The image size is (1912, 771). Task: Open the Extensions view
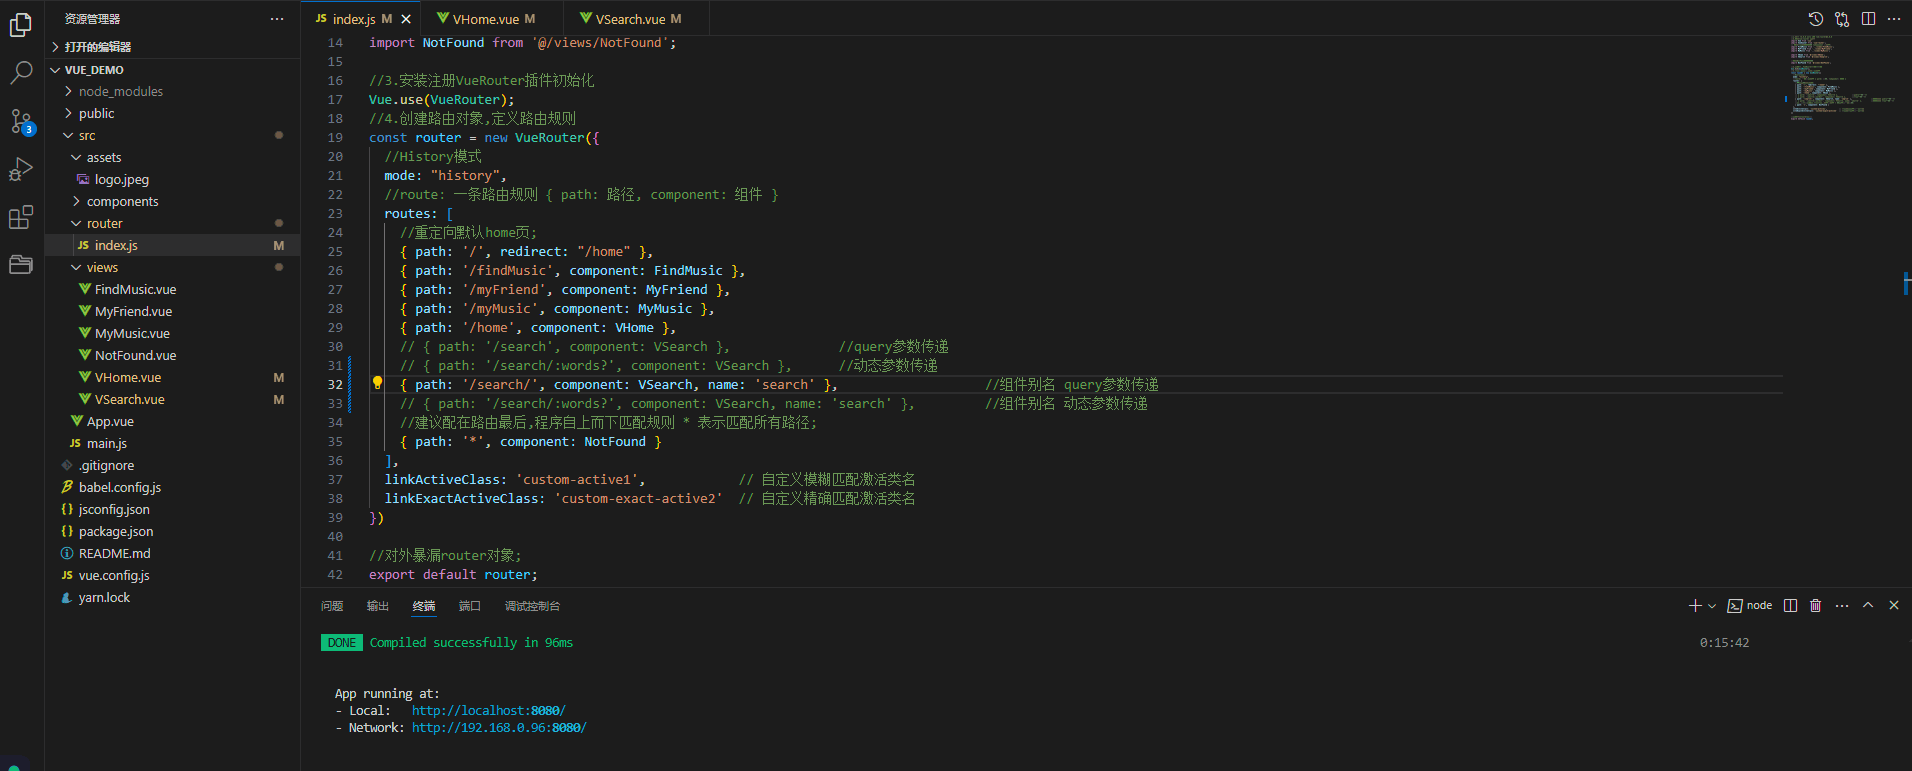click(21, 217)
